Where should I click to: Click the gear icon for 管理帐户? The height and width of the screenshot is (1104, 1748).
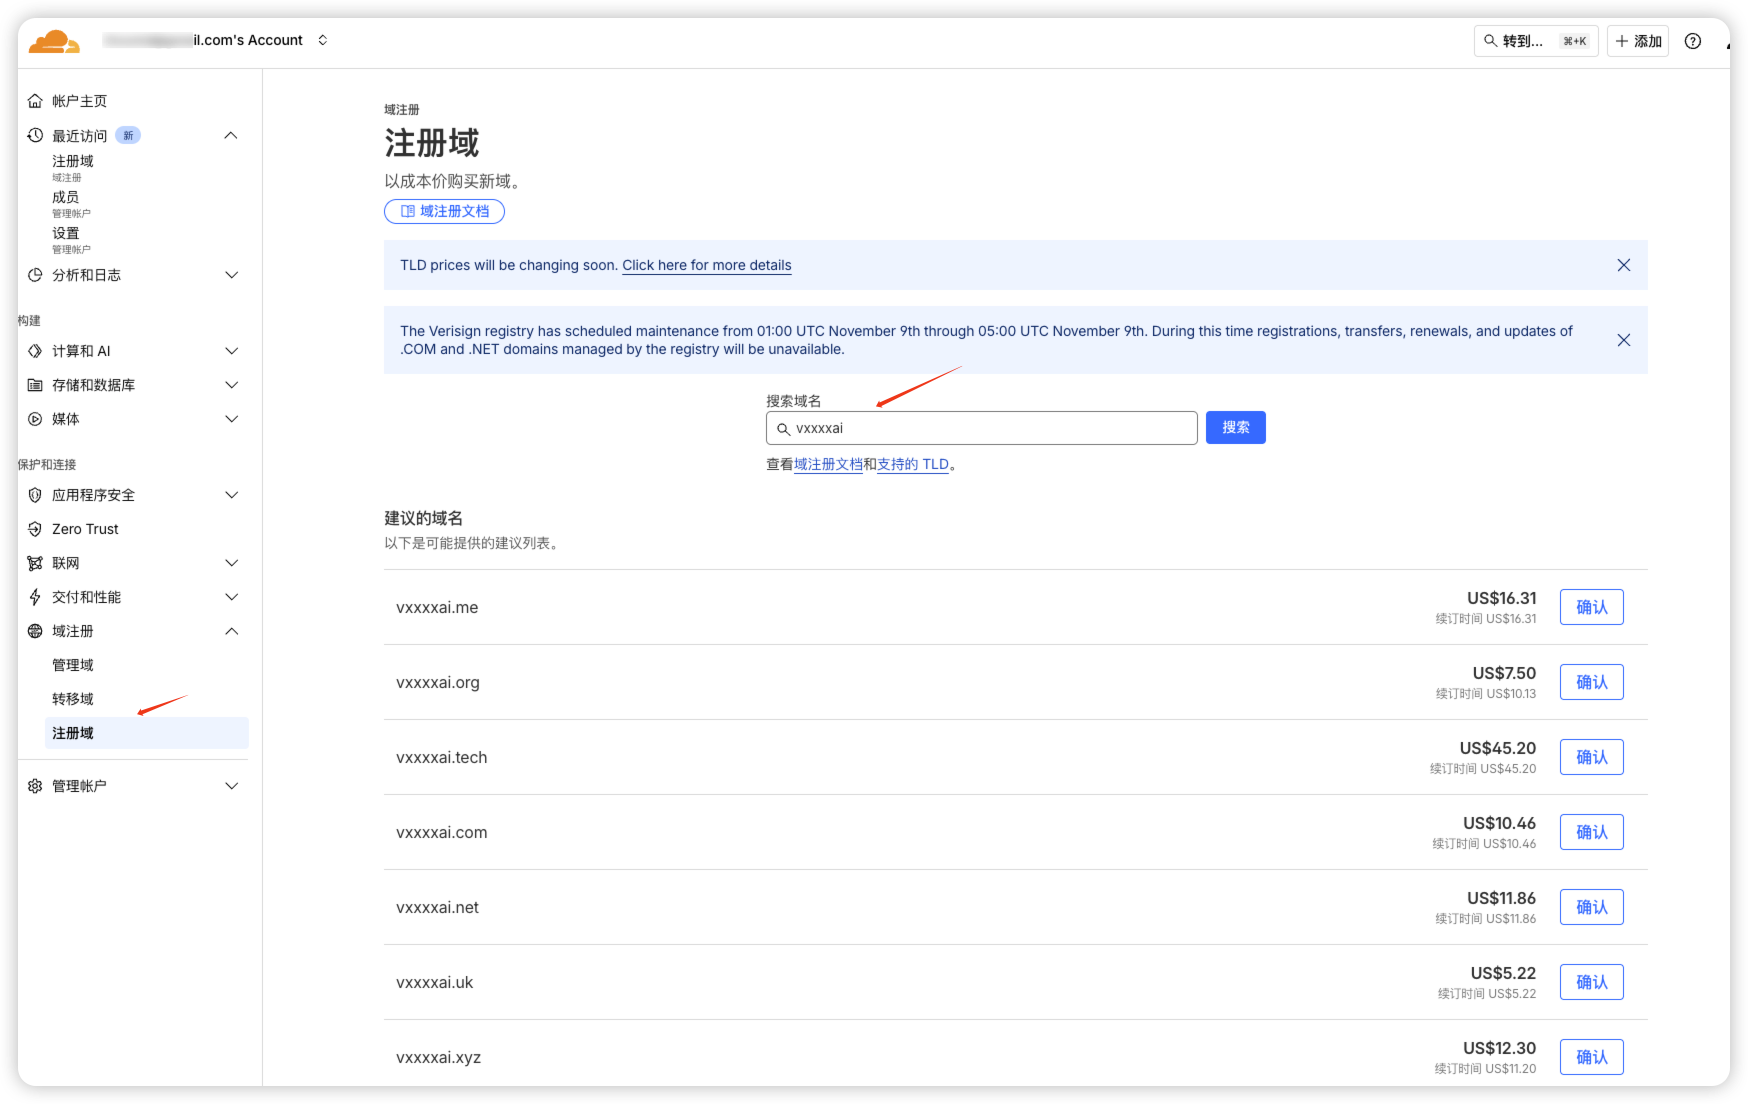35,786
